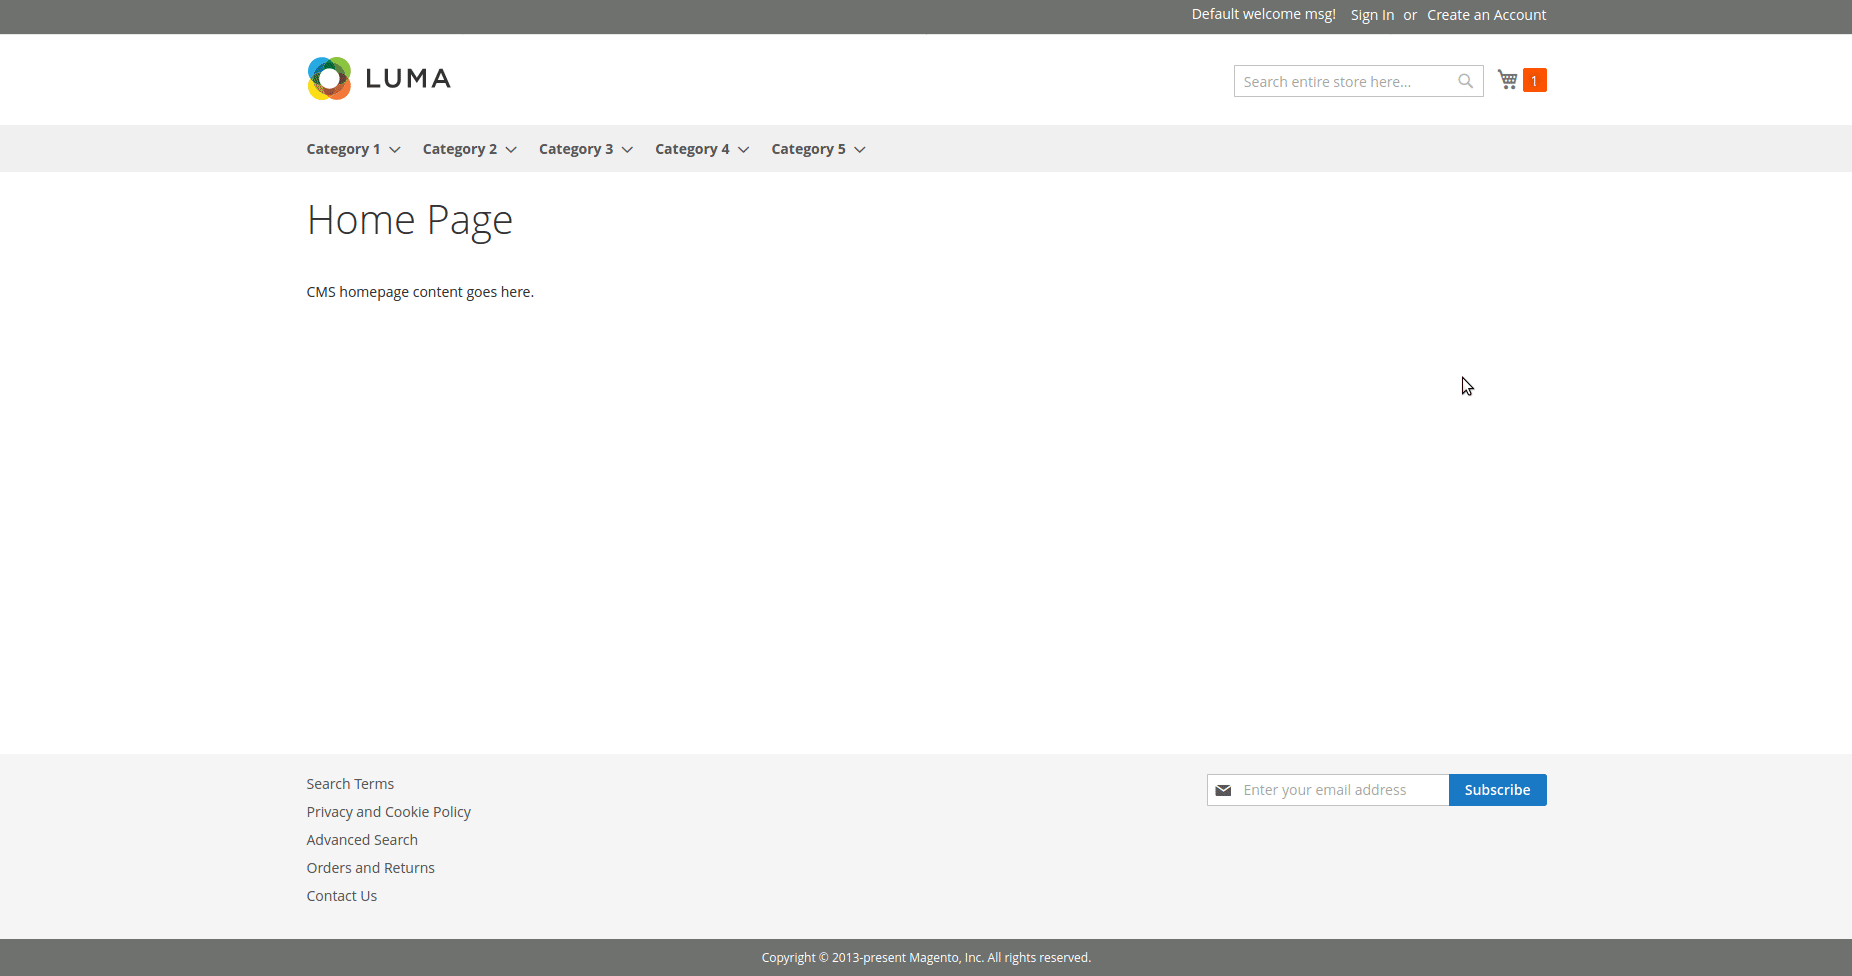Click the 'Default welcome msg!' text
1852x976 pixels.
point(1263,14)
